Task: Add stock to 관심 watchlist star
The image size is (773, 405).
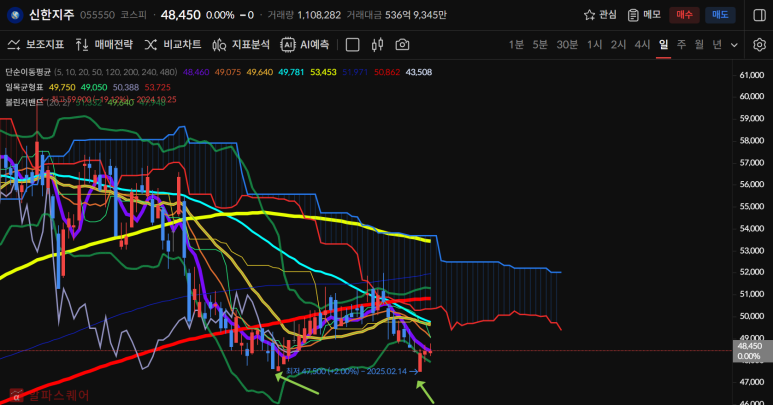Action: (x=600, y=15)
